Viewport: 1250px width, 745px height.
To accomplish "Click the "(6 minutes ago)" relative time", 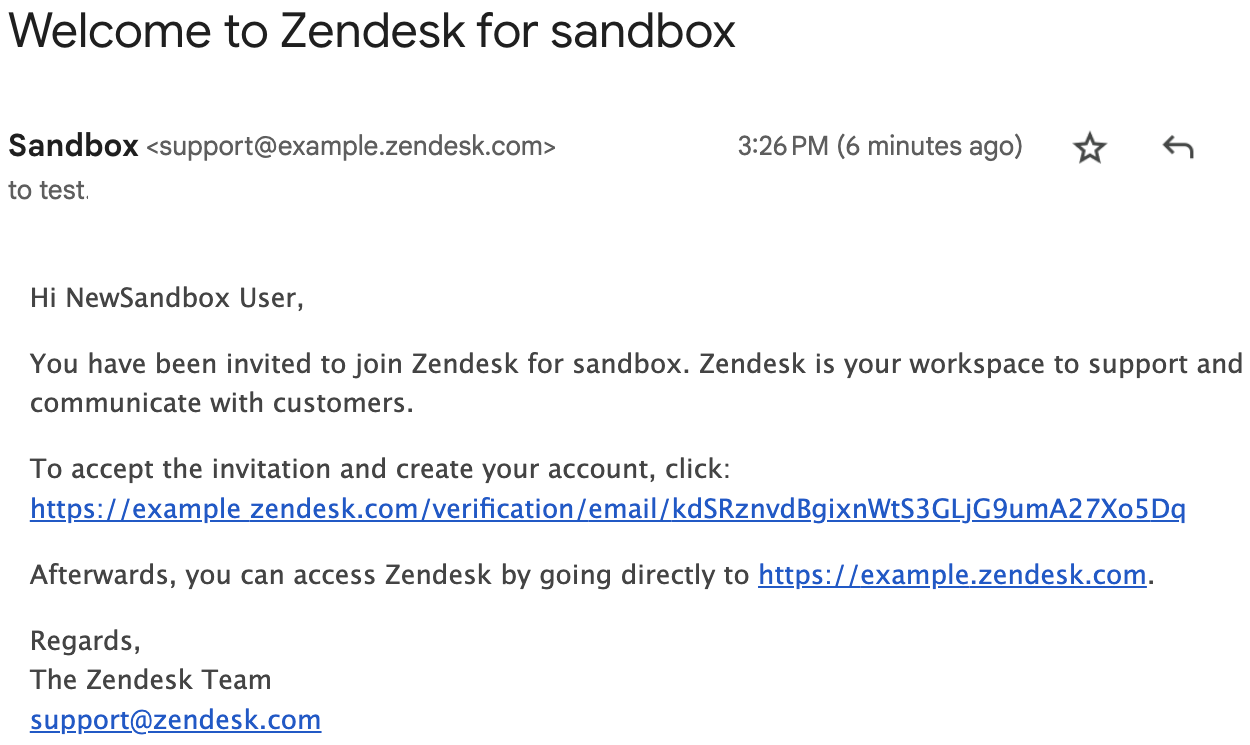I will tap(930, 147).
